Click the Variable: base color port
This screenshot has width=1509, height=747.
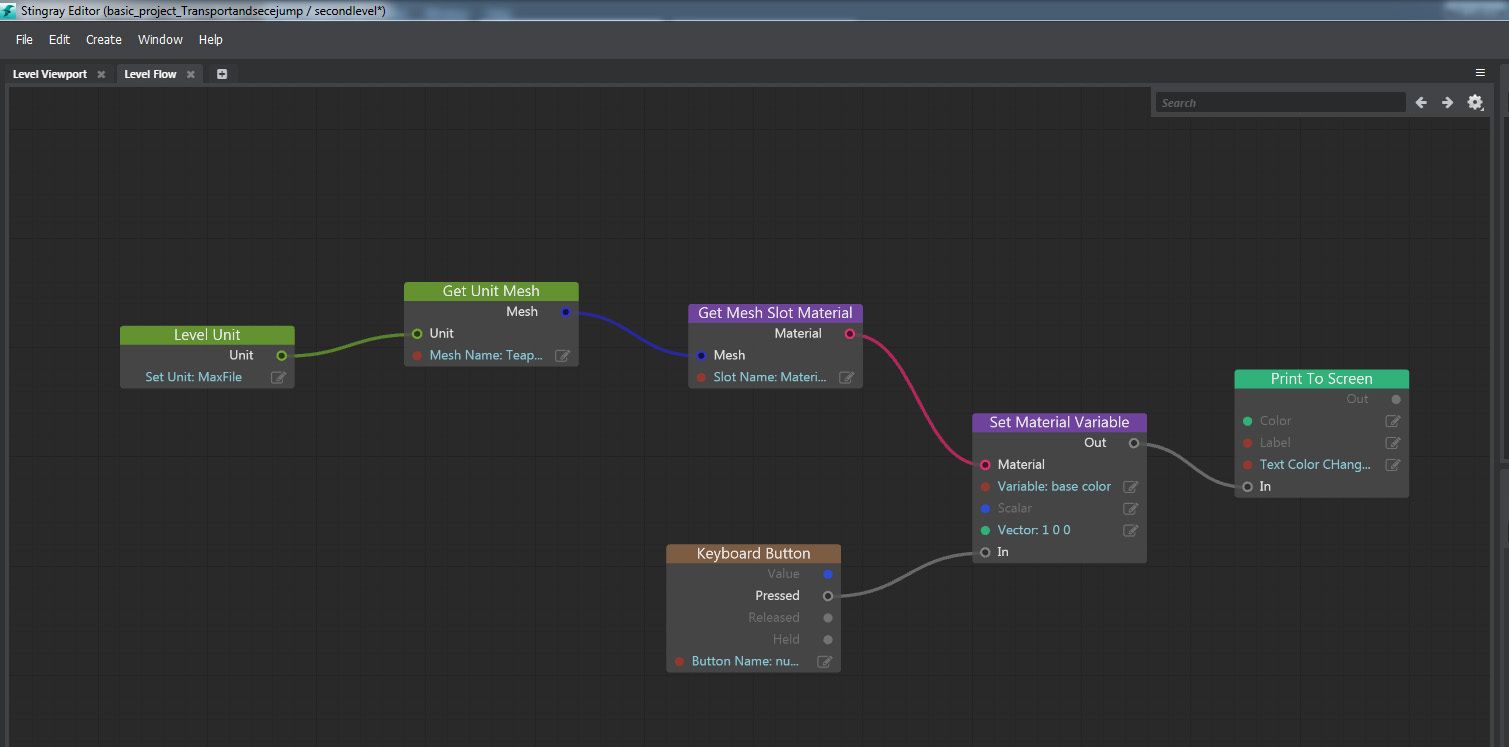[985, 487]
